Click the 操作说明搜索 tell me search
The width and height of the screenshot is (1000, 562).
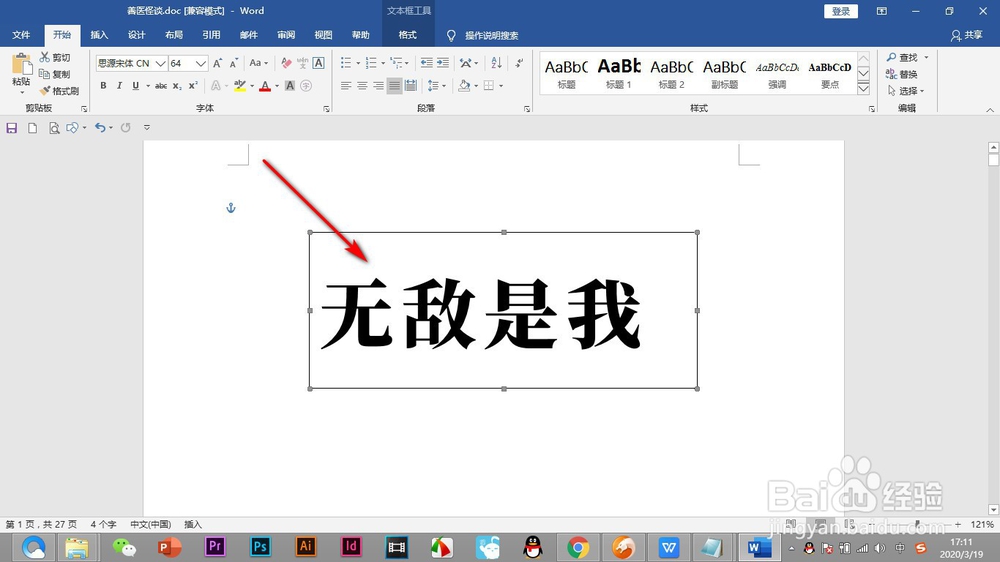pos(483,36)
